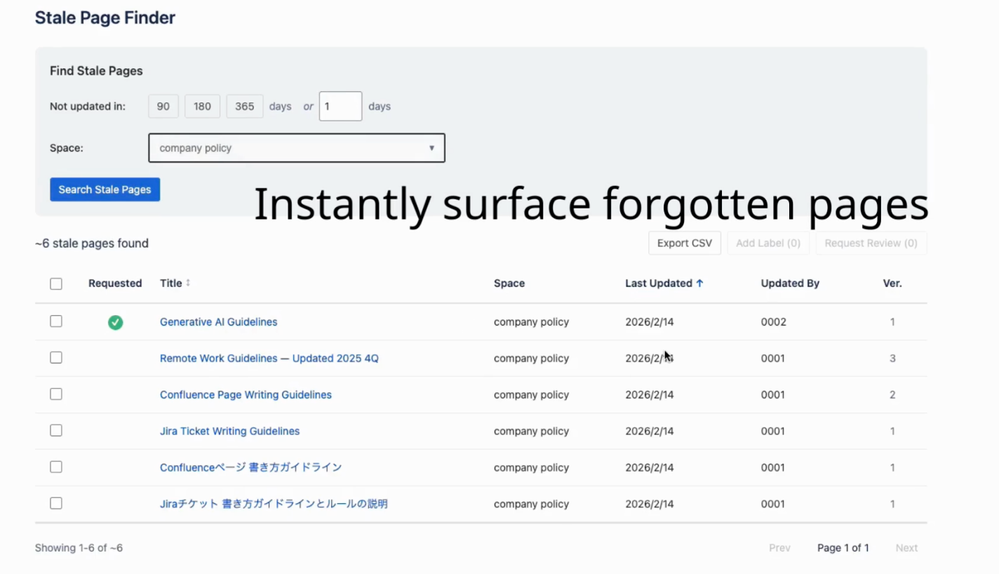
Task: Go to previous page with Prev
Action: tap(779, 547)
